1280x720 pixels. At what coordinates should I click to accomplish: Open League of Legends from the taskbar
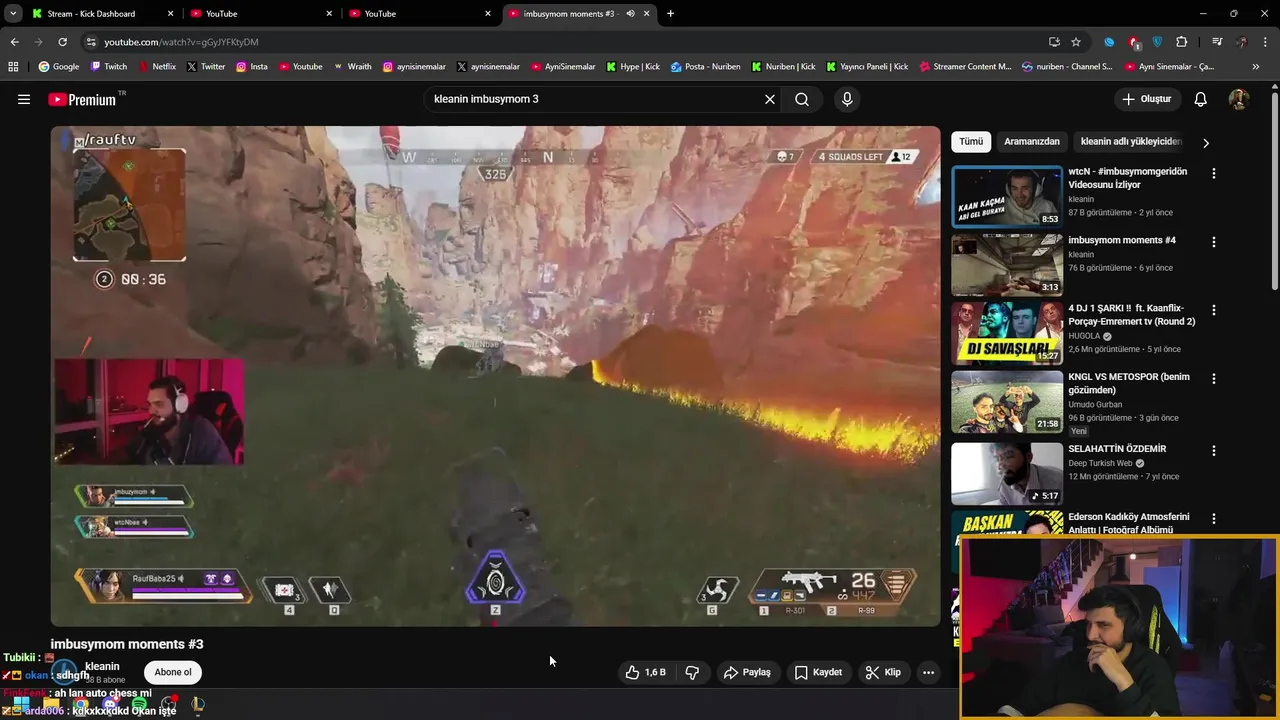[198, 705]
